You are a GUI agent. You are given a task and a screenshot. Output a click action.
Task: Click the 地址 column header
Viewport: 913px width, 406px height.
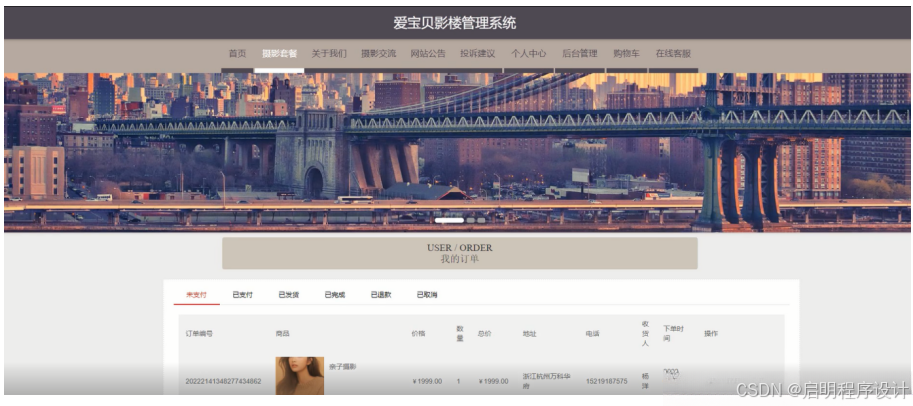click(529, 334)
